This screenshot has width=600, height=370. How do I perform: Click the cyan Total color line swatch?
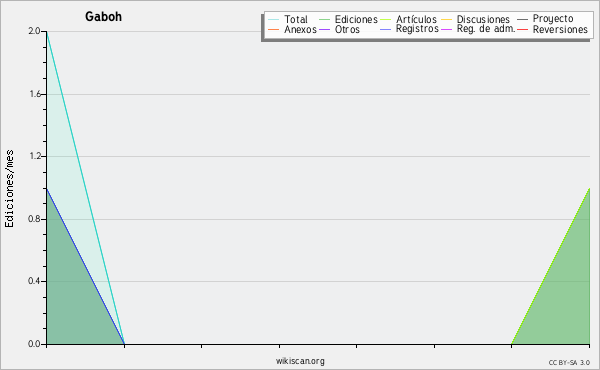coord(274,20)
